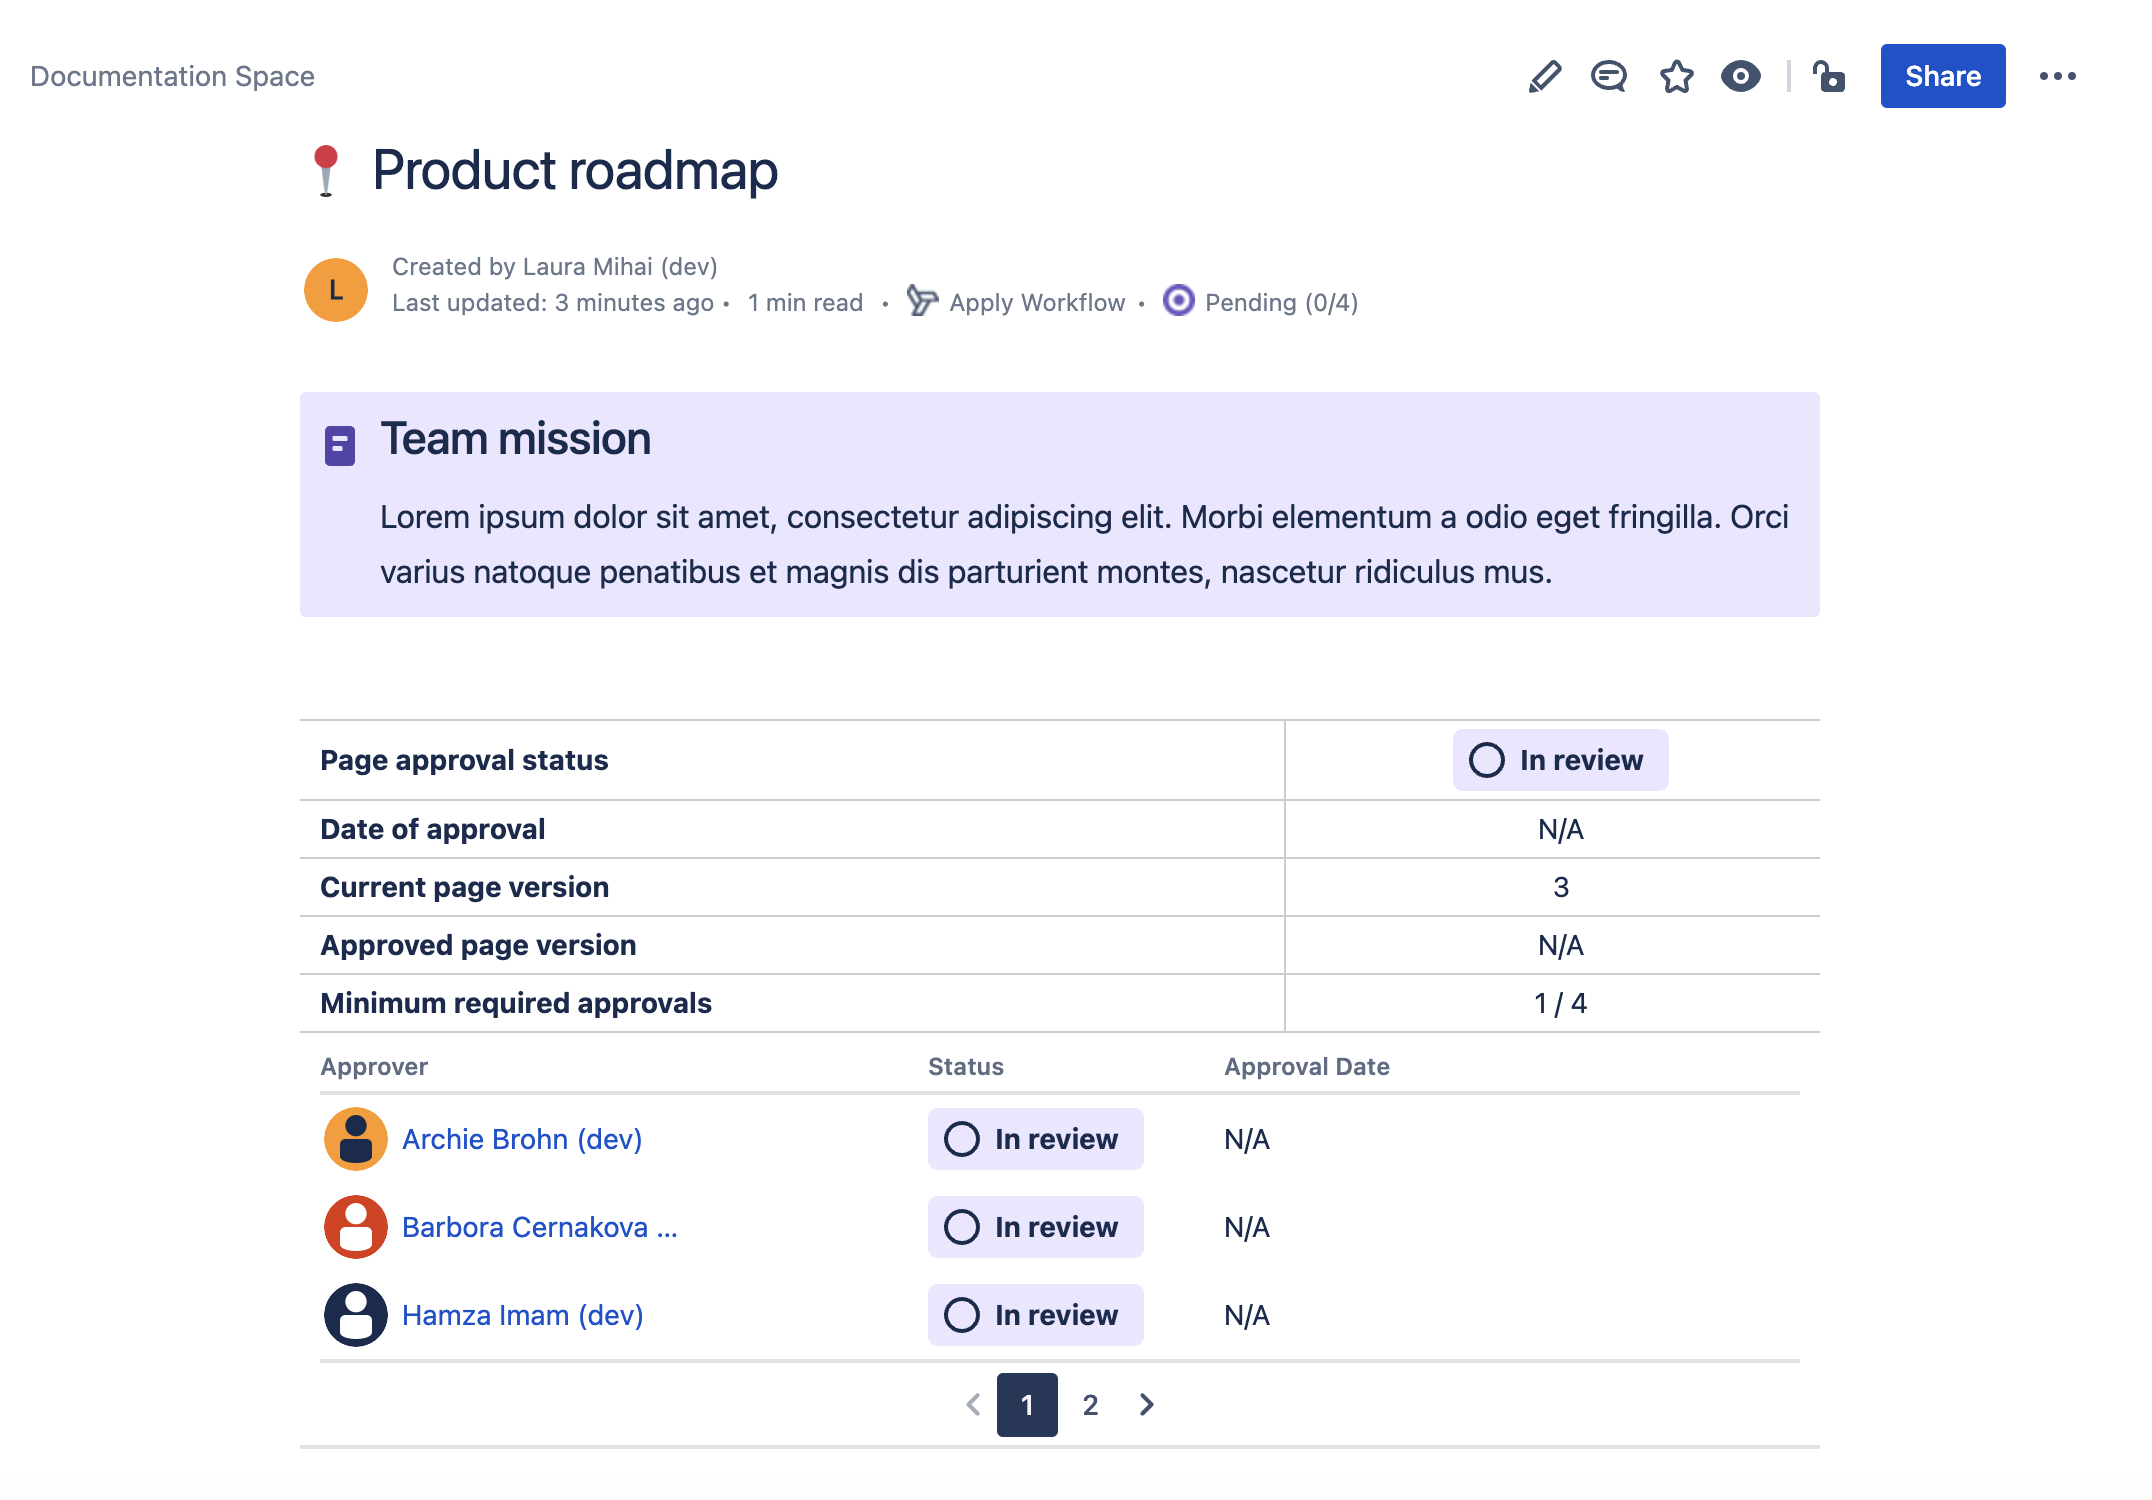Viewport: 2152px width, 1500px height.
Task: Click Laura Mihai's author avatar
Action: (336, 290)
